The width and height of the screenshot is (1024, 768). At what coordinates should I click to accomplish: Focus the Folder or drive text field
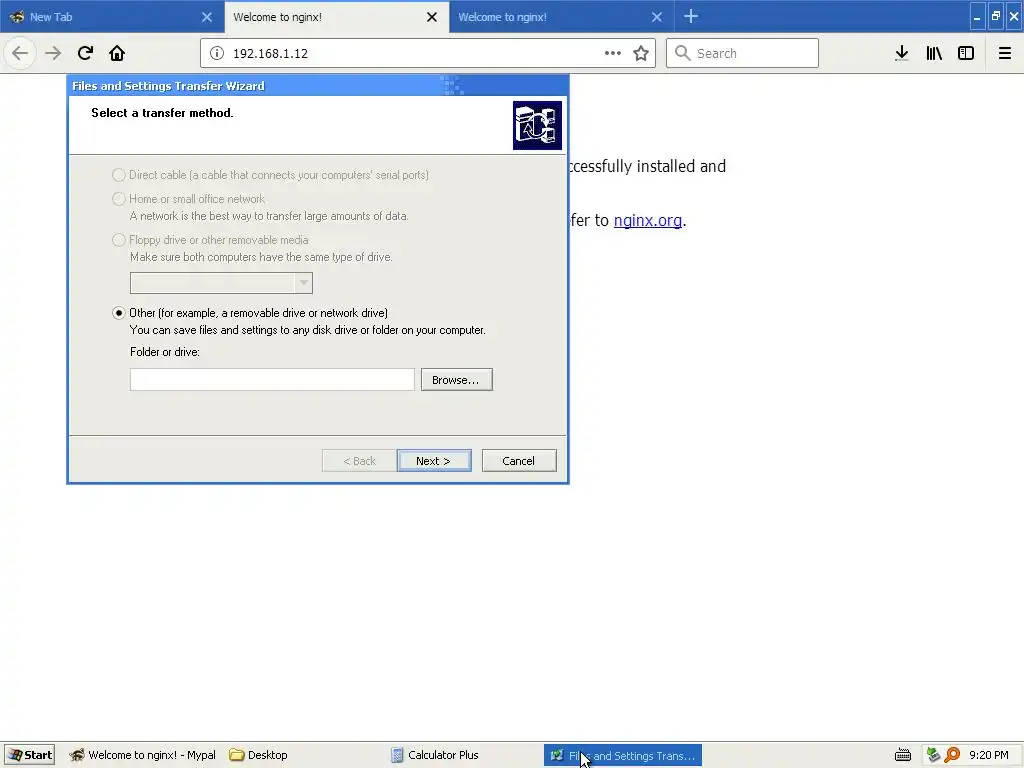click(272, 380)
